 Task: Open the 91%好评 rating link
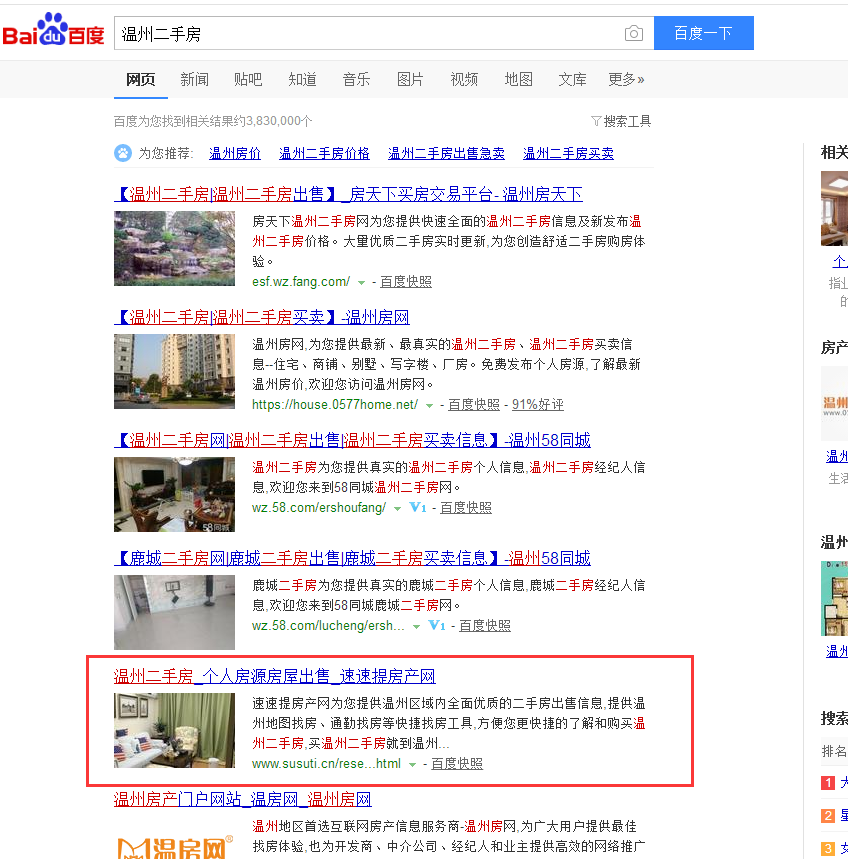(537, 404)
